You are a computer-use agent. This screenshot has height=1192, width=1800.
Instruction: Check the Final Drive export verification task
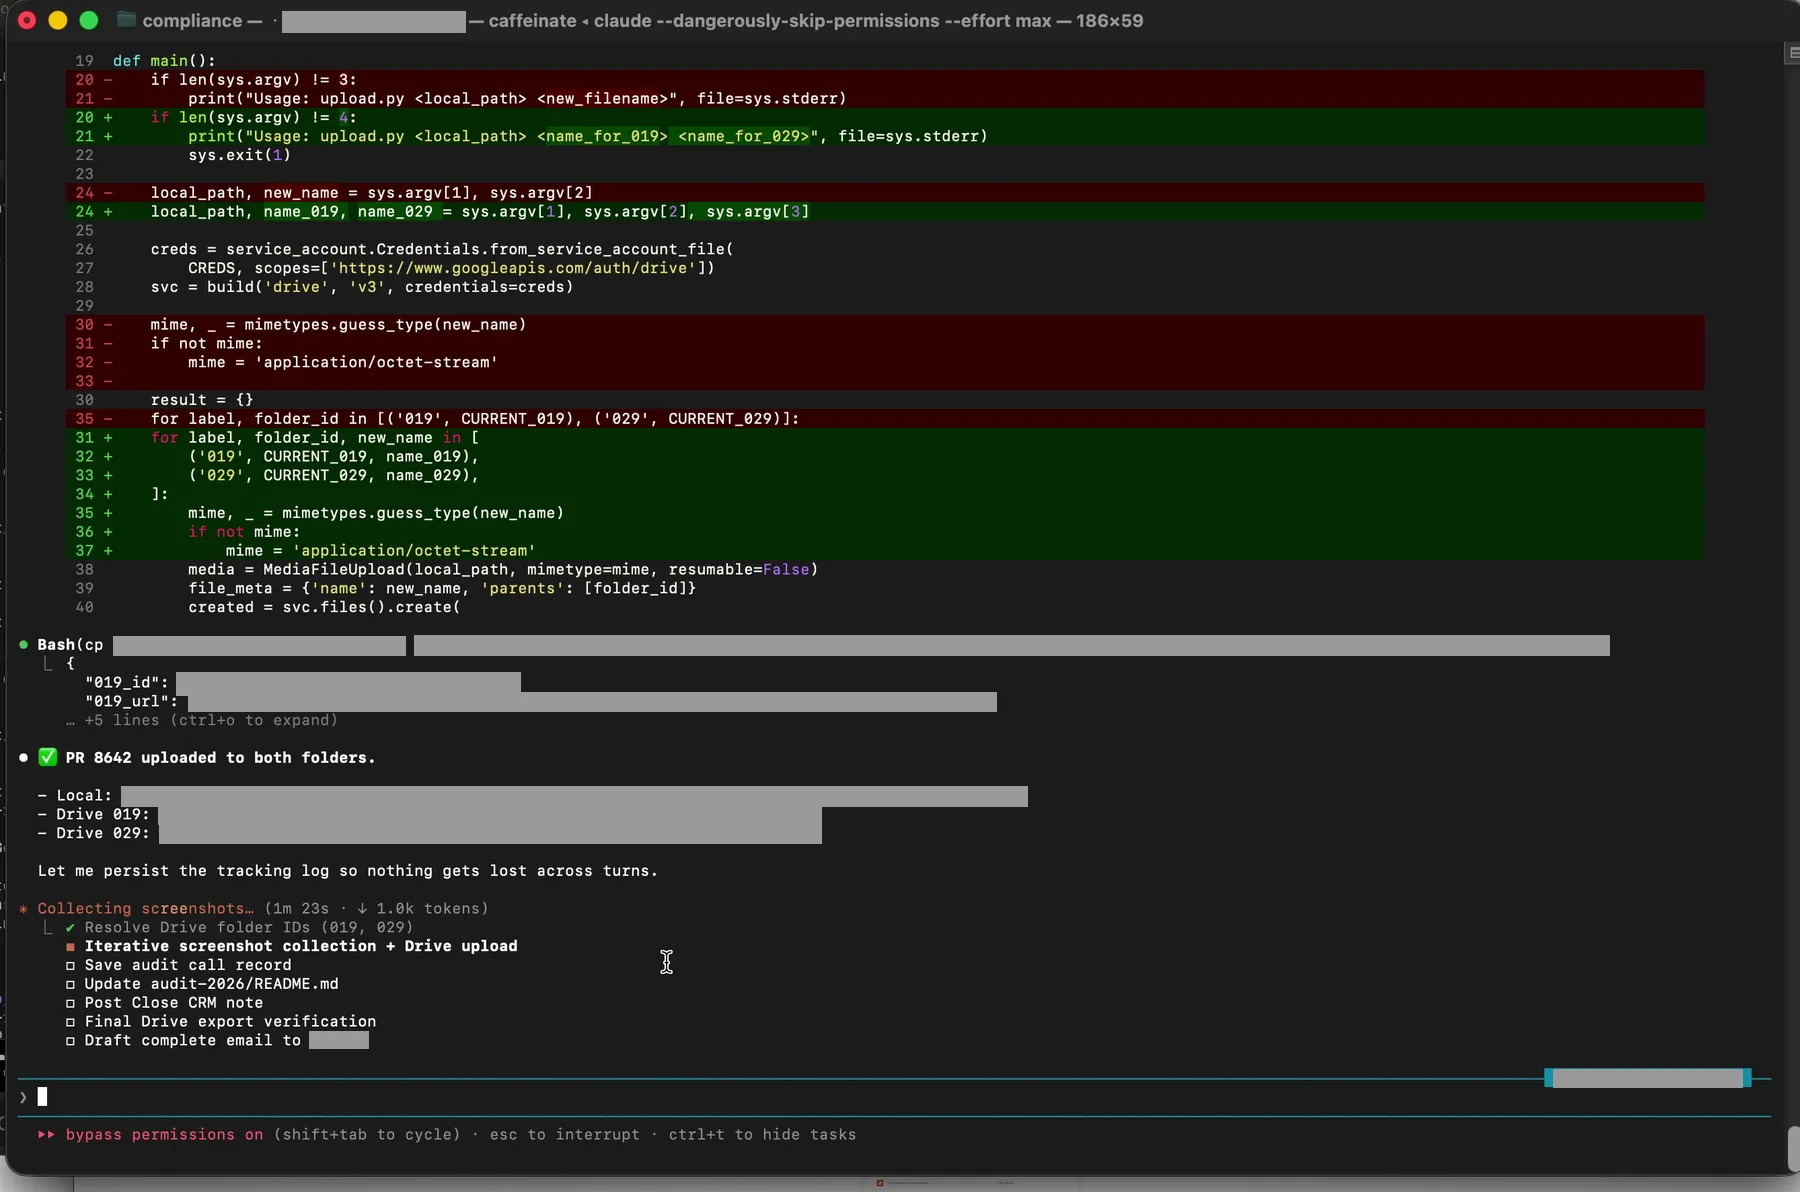click(x=70, y=1022)
